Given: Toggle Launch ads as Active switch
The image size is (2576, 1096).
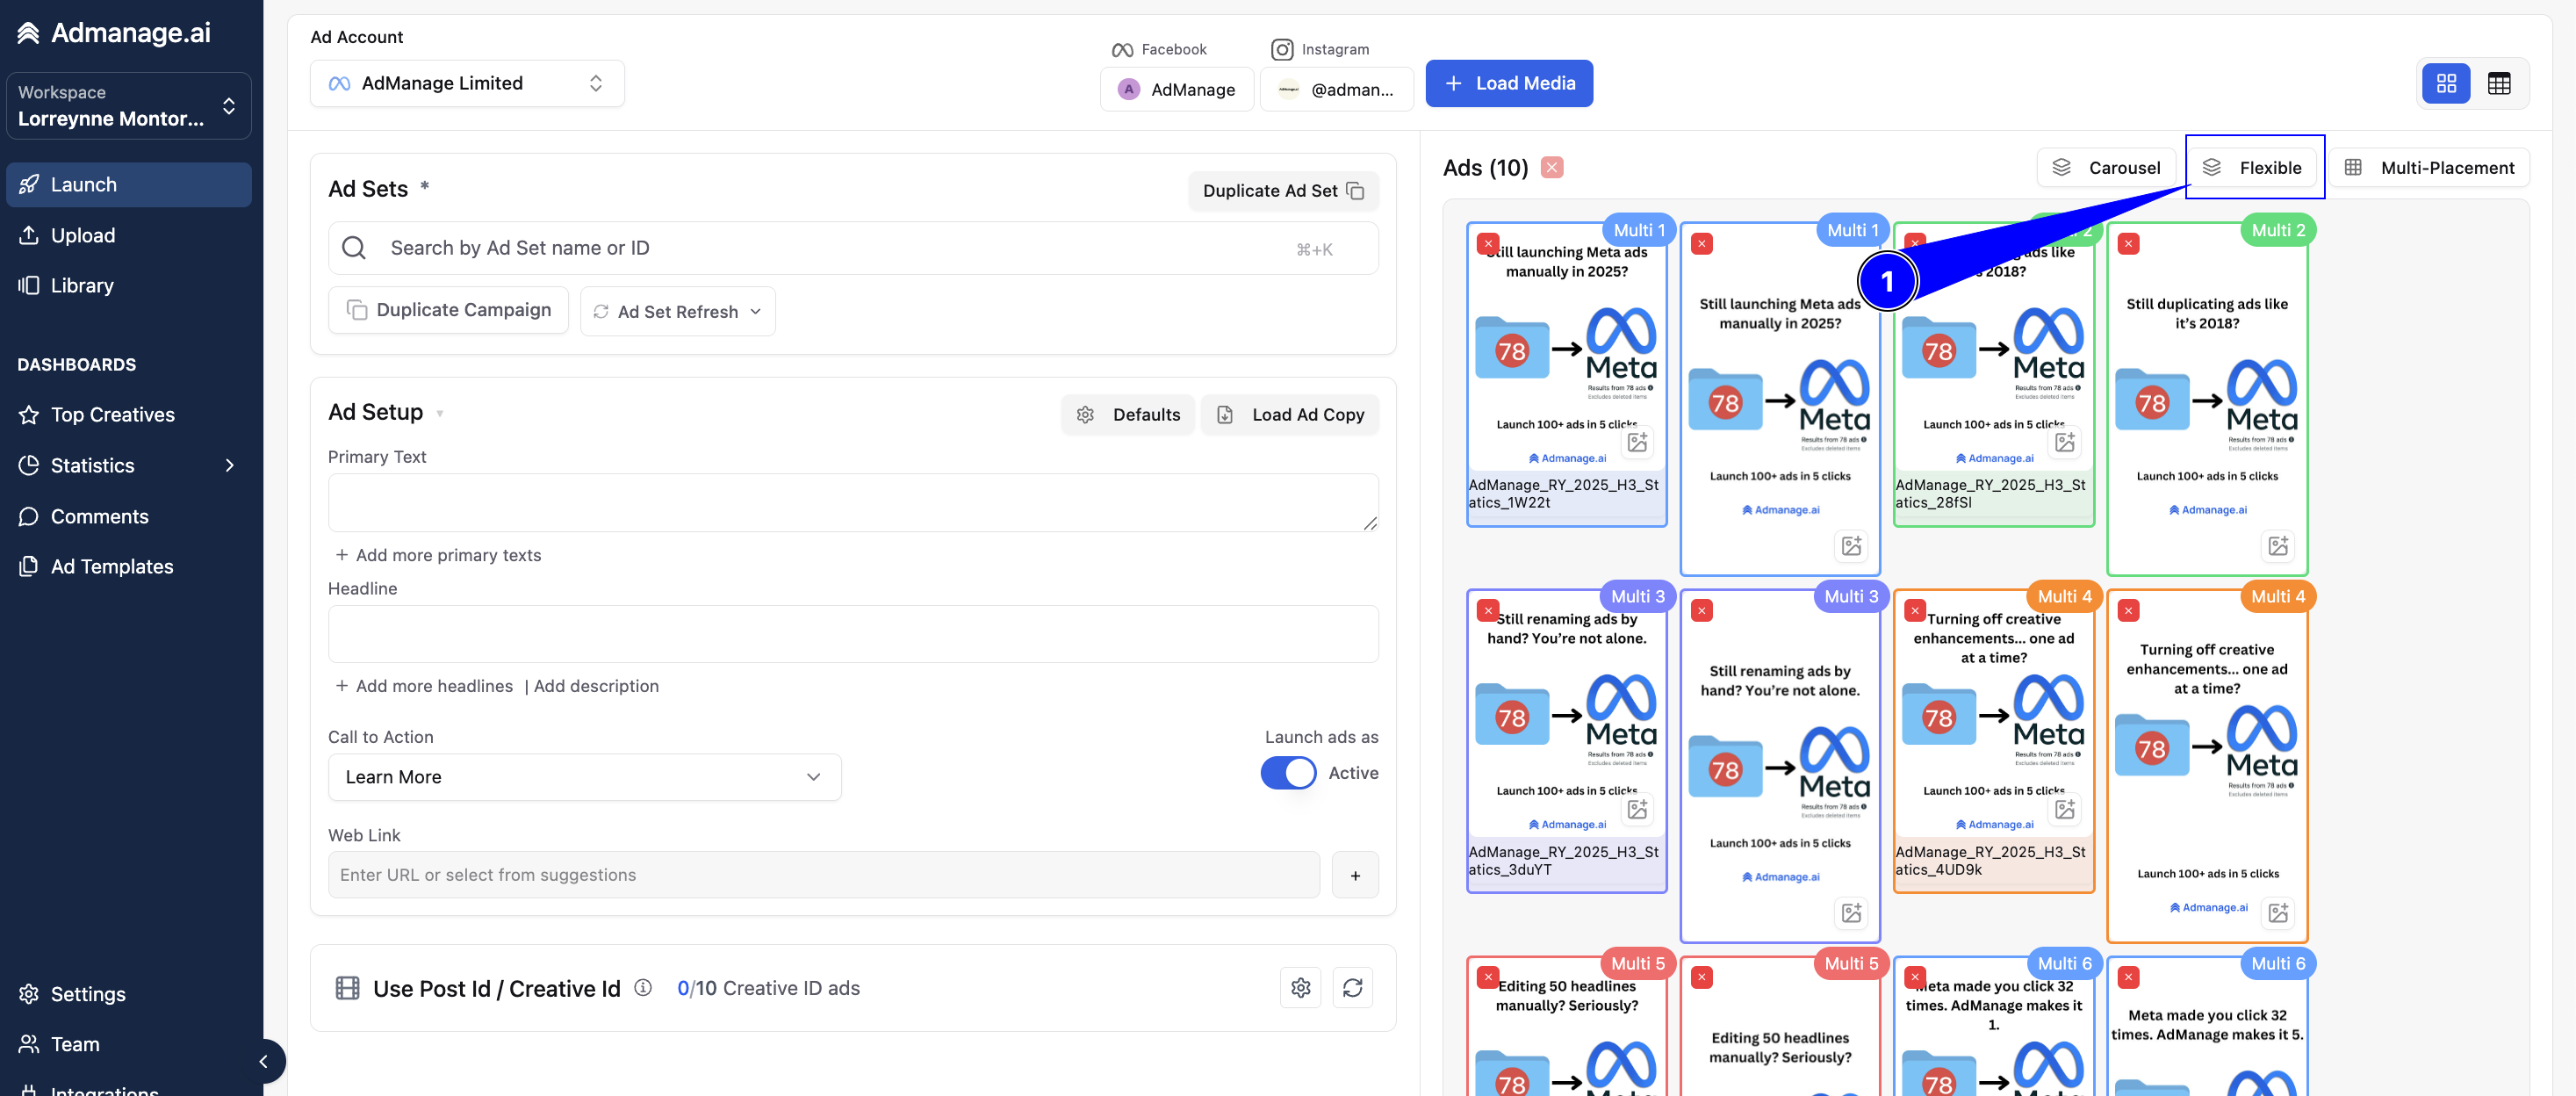Looking at the screenshot, I should click(x=1288, y=773).
